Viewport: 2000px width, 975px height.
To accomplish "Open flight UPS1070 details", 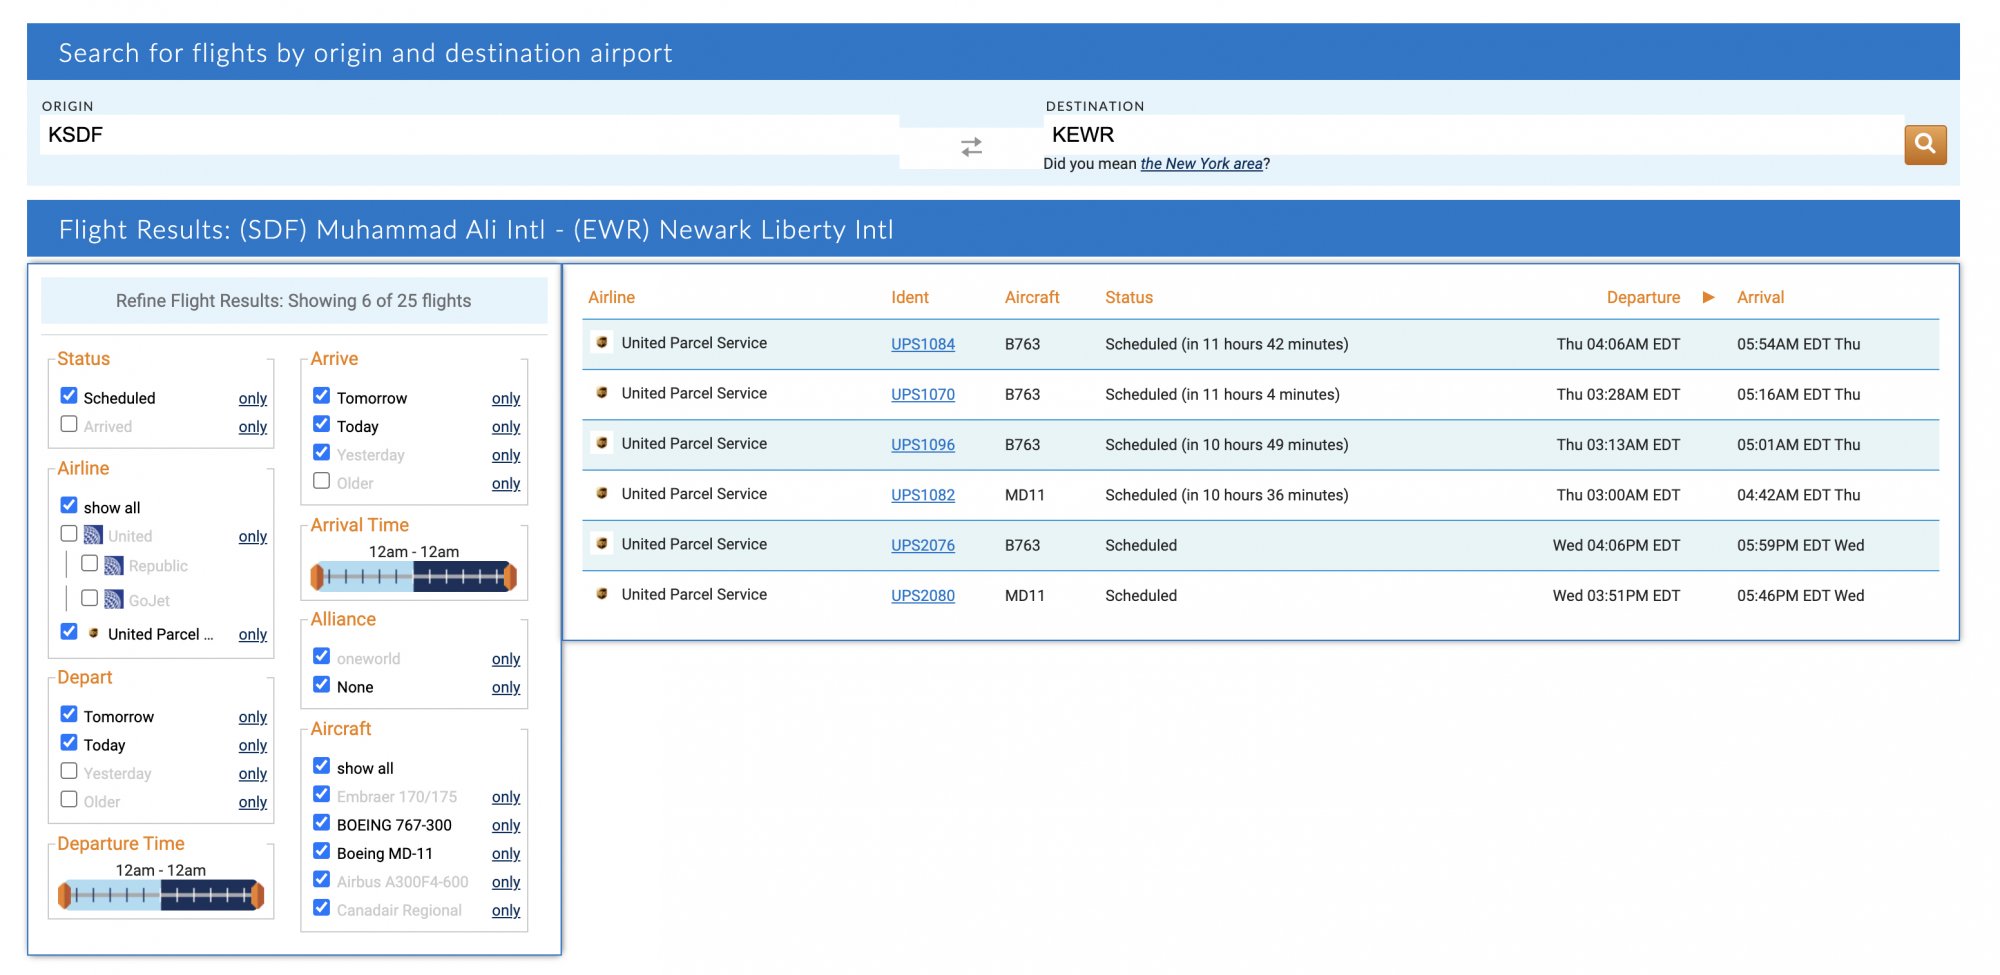I will click(923, 394).
